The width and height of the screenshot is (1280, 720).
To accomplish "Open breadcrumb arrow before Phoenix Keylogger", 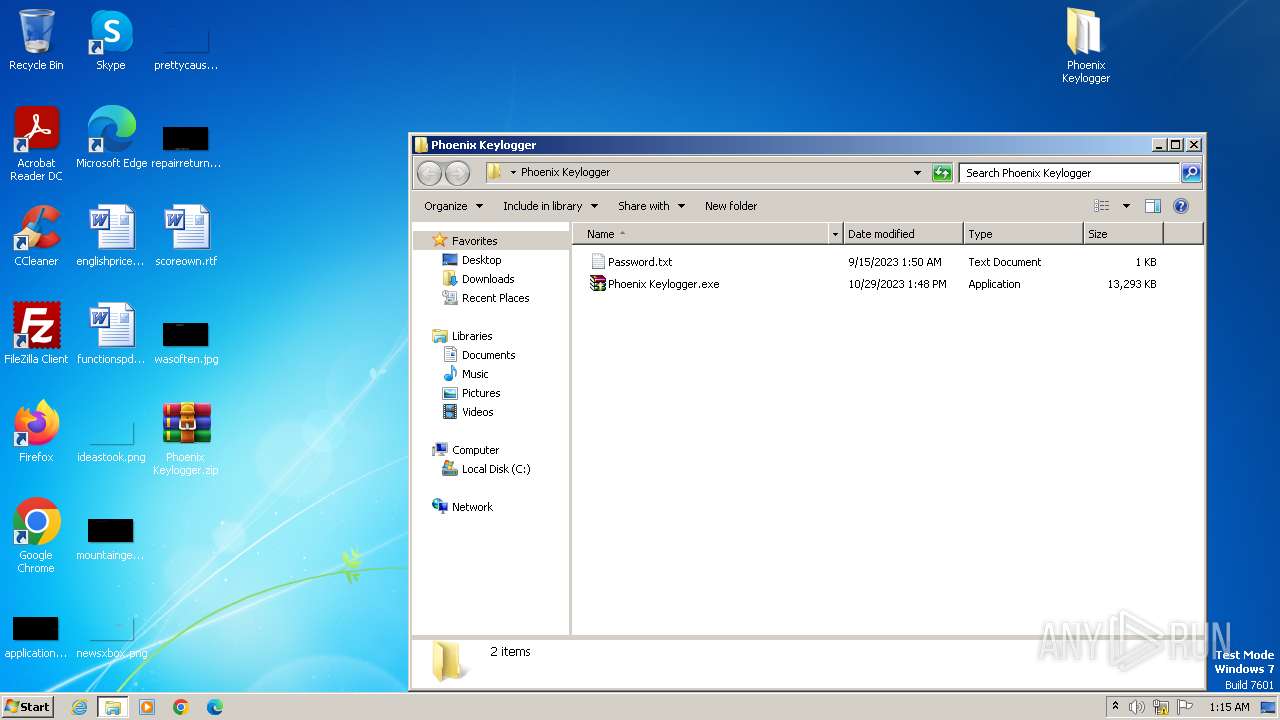I will click(x=513, y=173).
